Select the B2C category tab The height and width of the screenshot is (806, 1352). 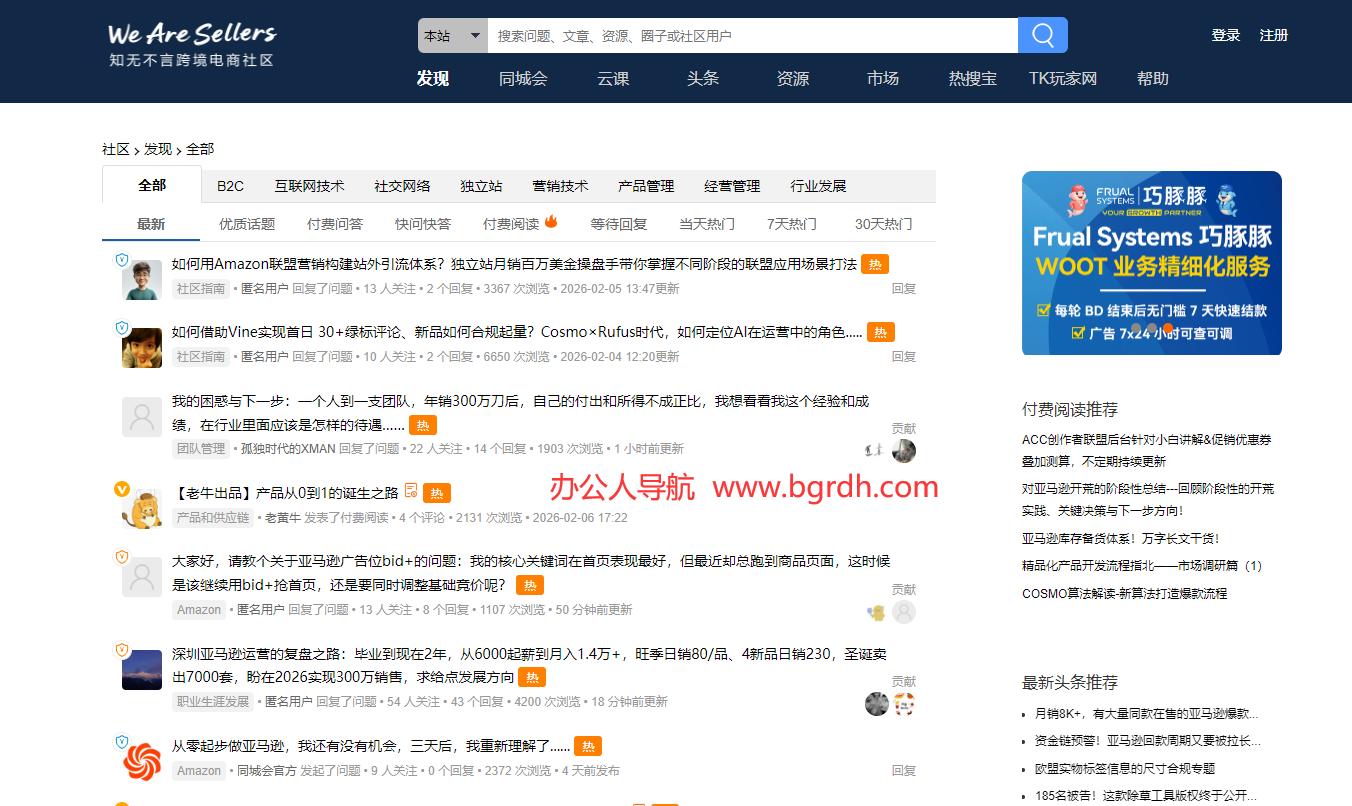[230, 186]
